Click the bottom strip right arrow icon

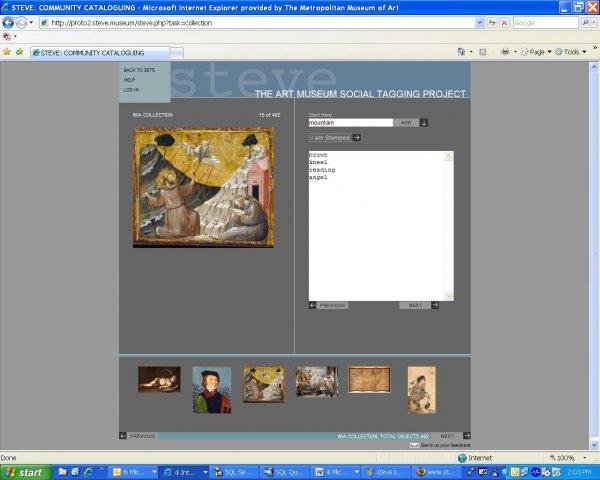467,436
